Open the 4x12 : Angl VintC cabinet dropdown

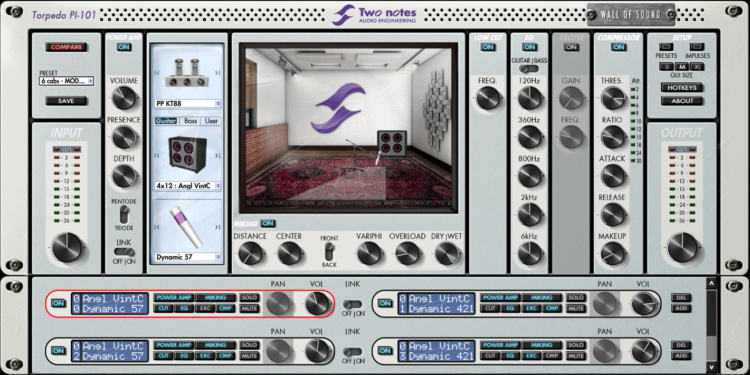[188, 185]
